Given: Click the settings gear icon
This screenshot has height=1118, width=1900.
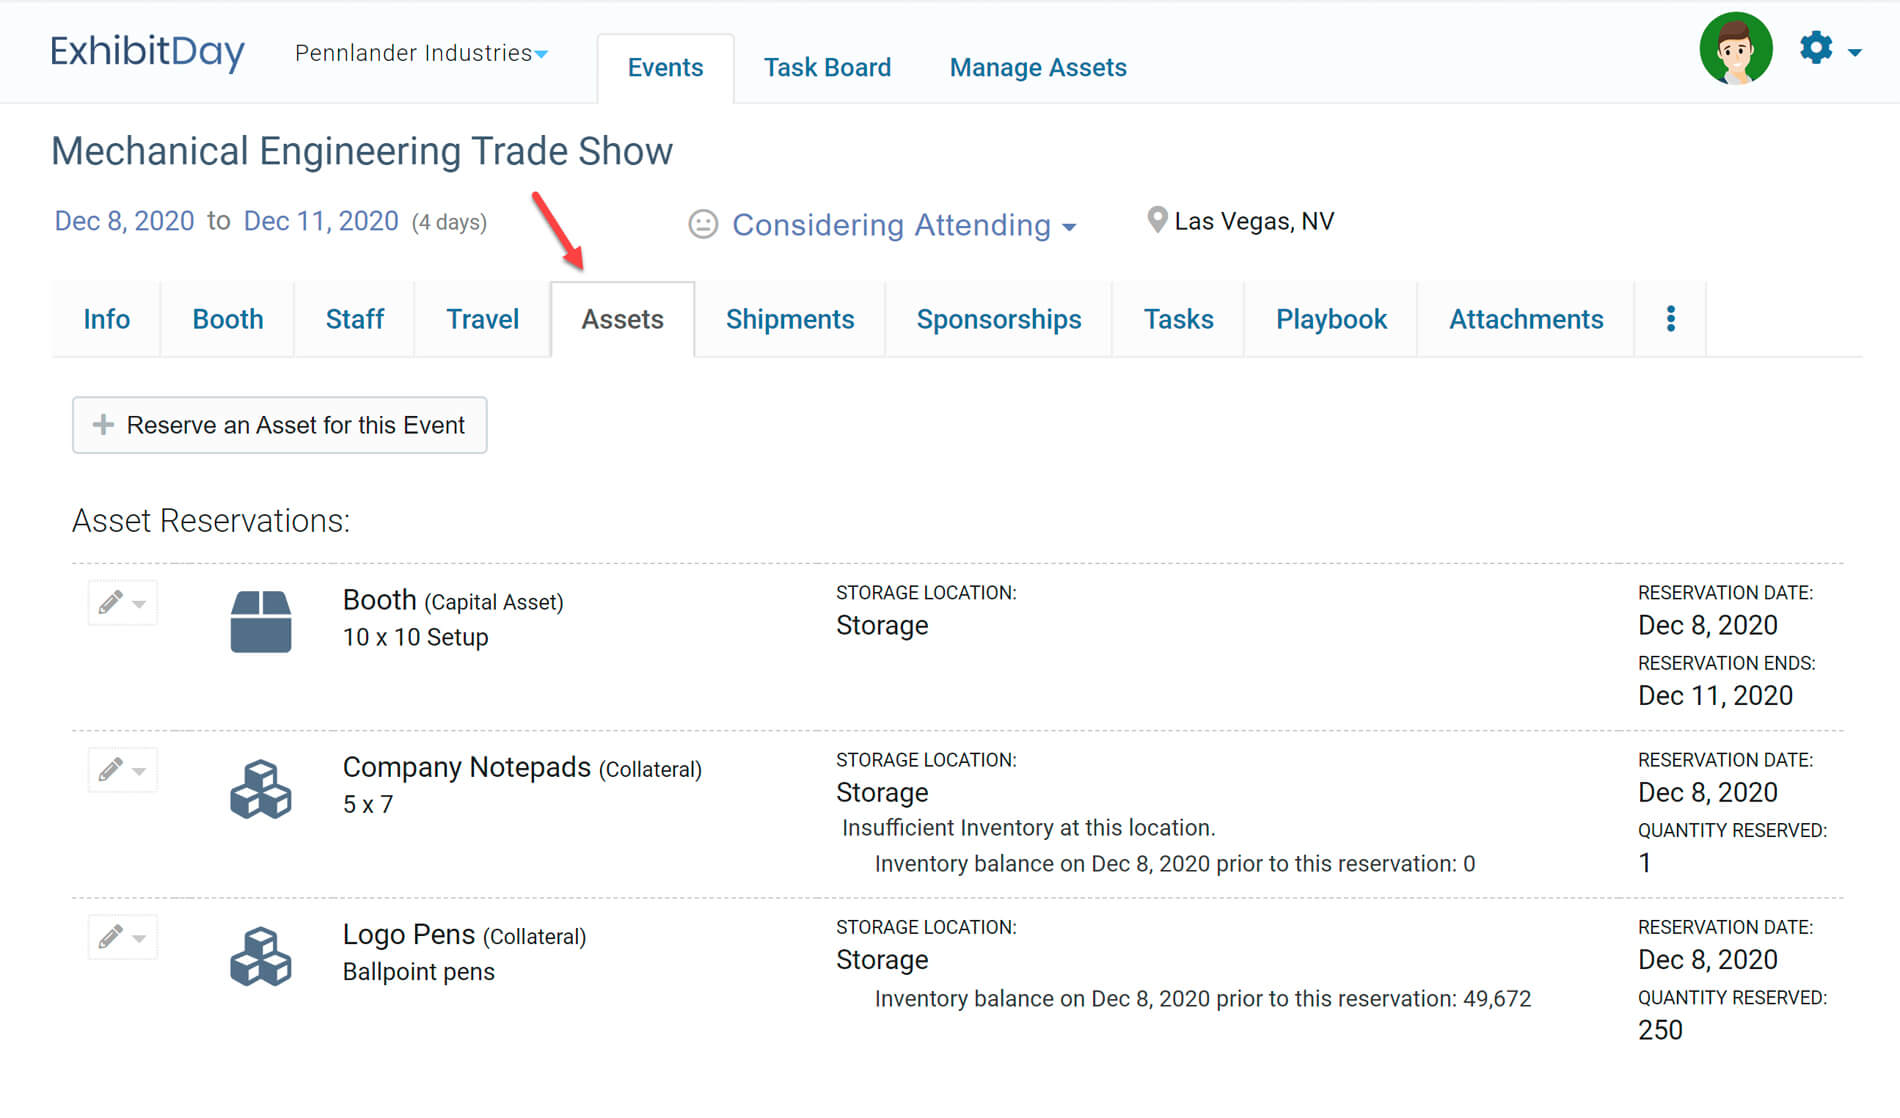Looking at the screenshot, I should 1816,48.
